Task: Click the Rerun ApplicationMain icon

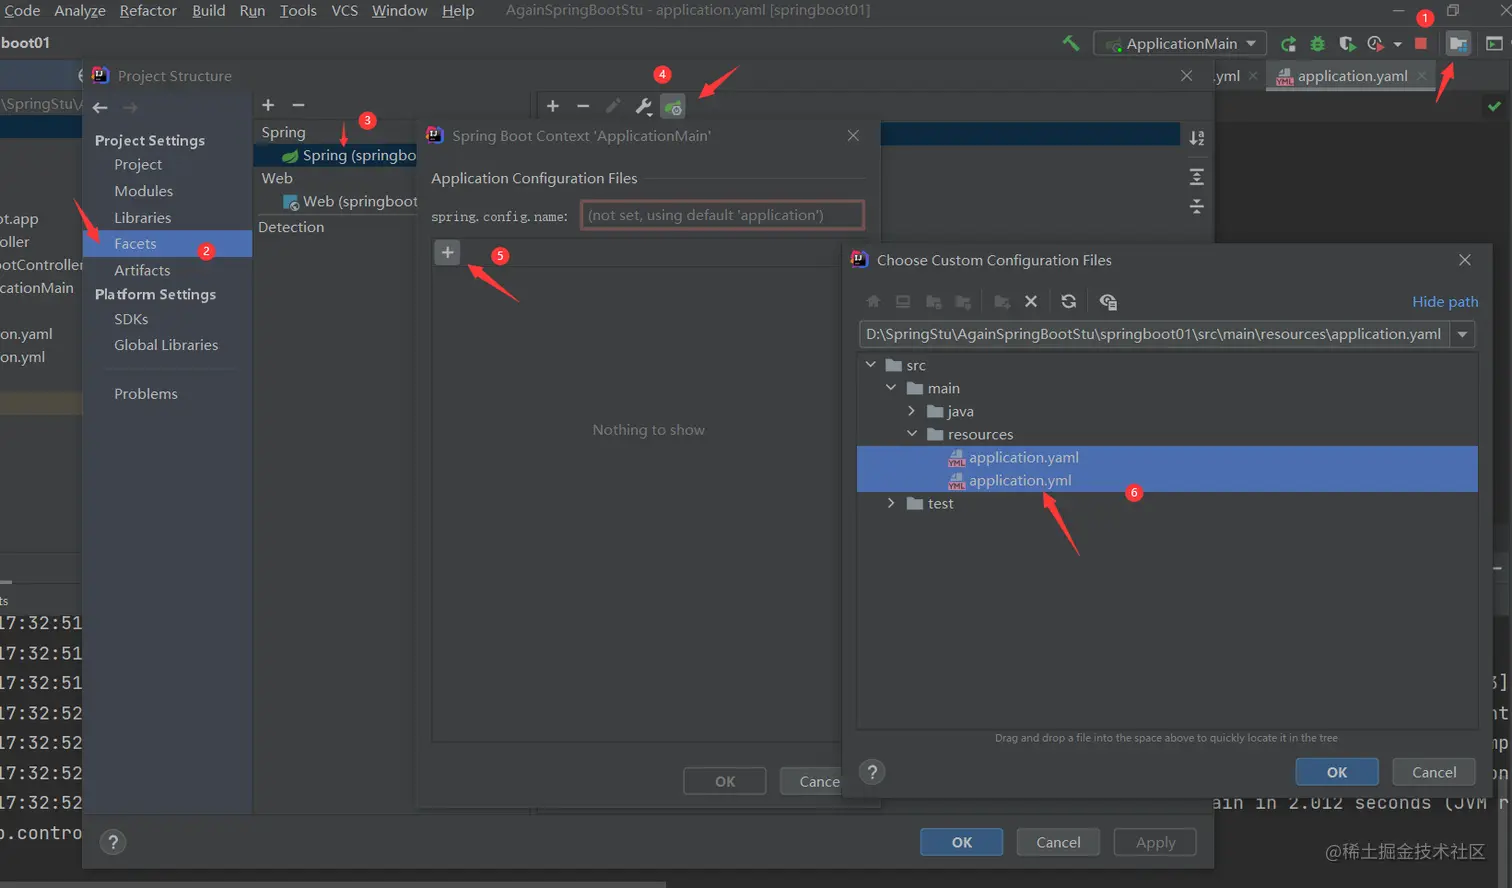Action: coord(1288,44)
